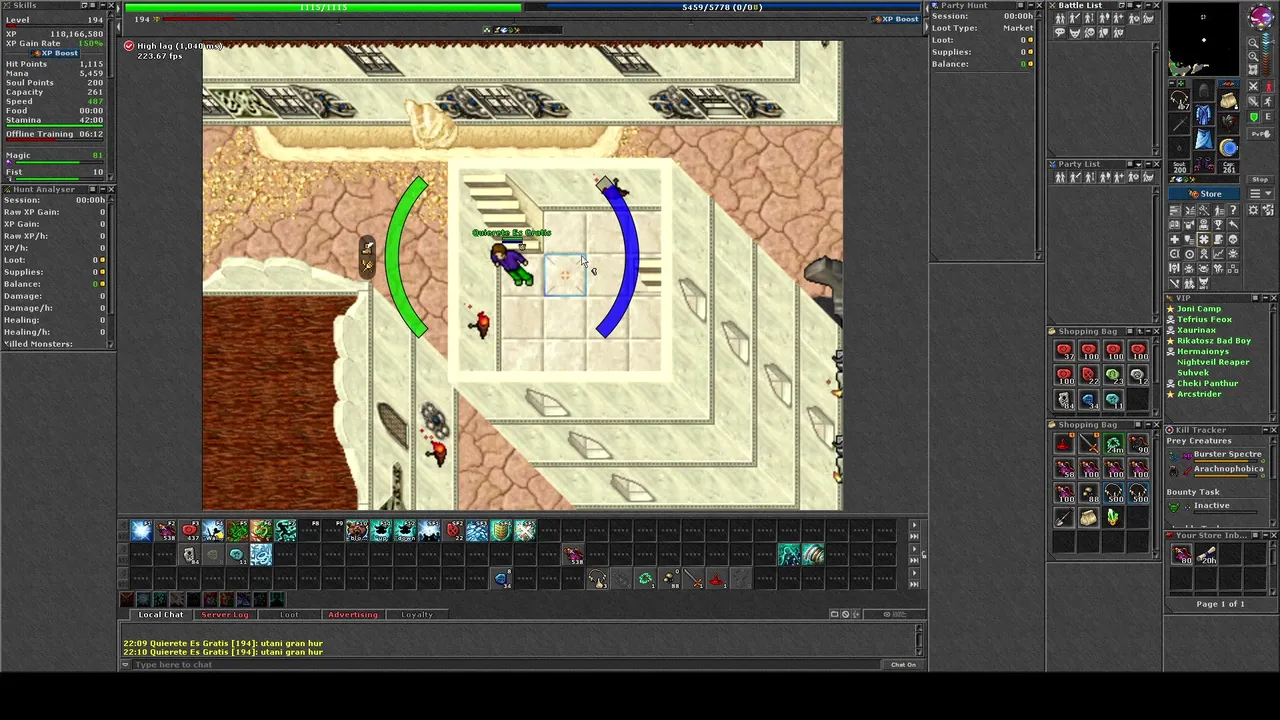Open the analytics chart icon
Screen dimensions: 1280x720
point(1219,253)
